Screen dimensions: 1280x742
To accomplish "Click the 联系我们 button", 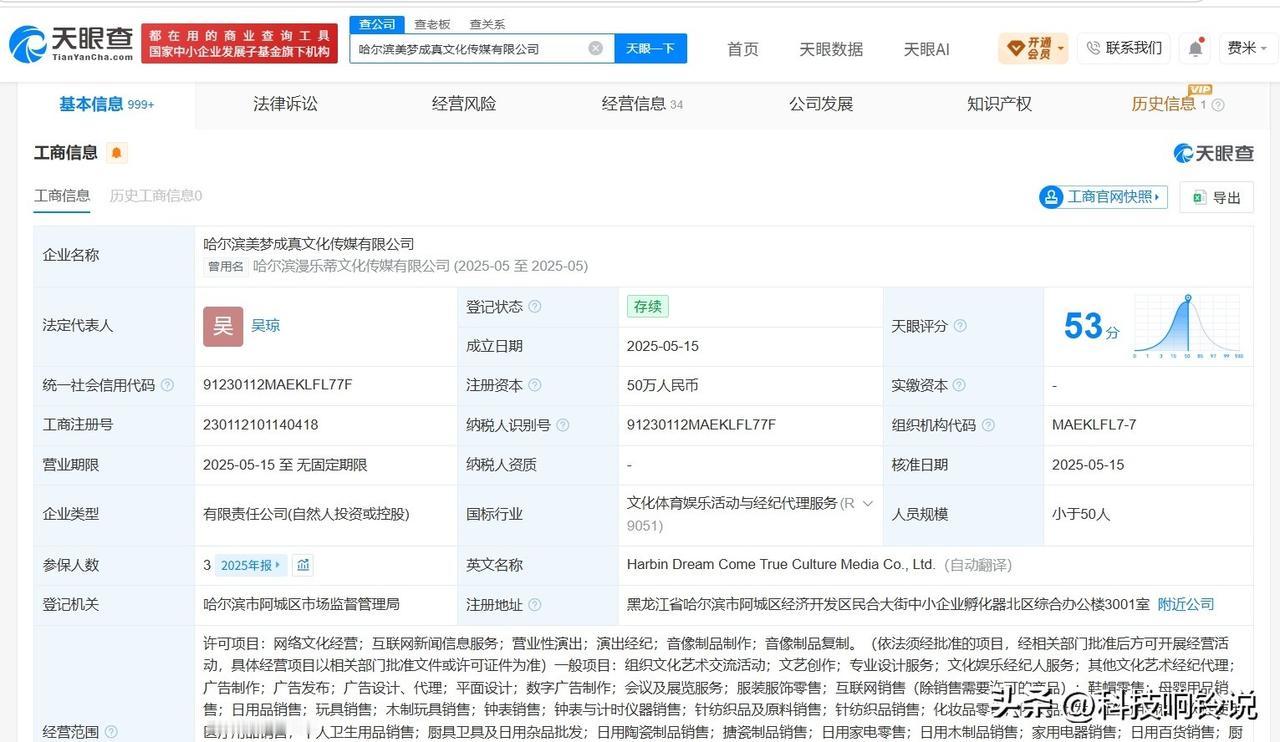I will coord(1124,48).
